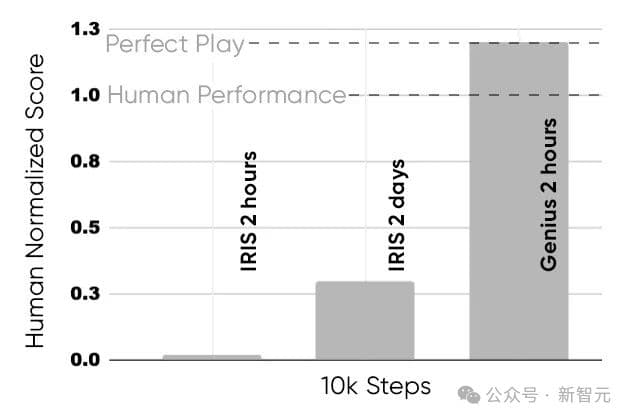The image size is (631, 420).
Task: Click the '10k Steps' x-axis label
Action: pos(376,386)
